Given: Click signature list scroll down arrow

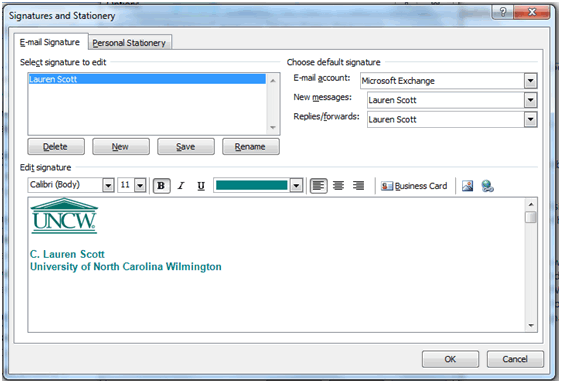Looking at the screenshot, I should (x=273, y=127).
